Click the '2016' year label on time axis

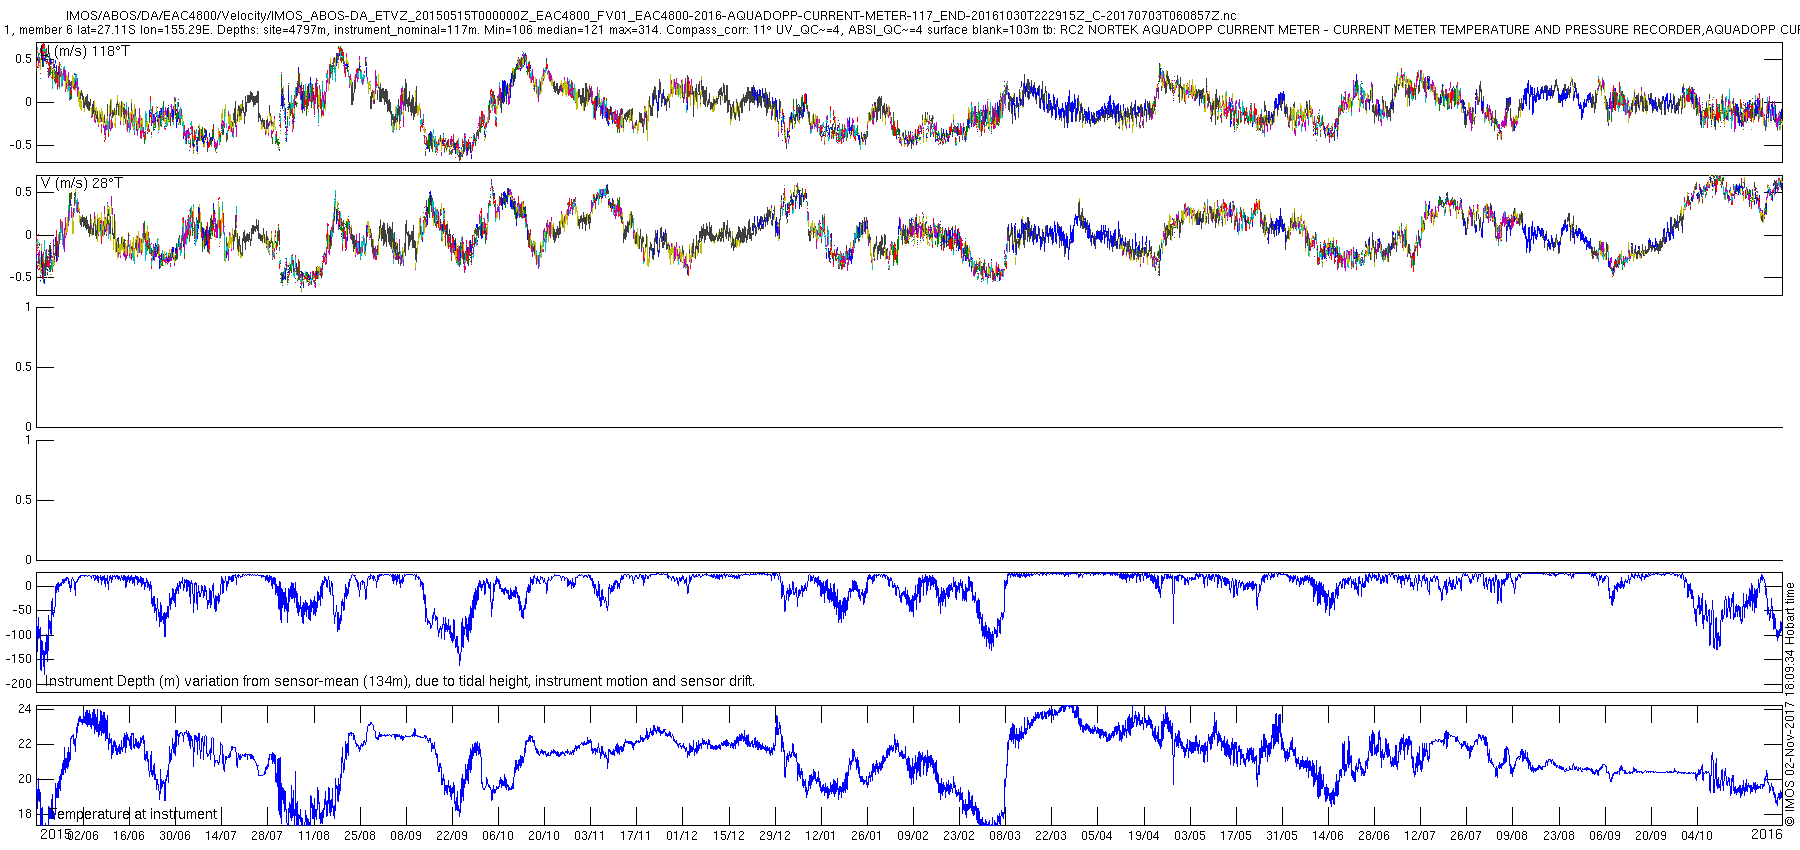(x=1767, y=833)
